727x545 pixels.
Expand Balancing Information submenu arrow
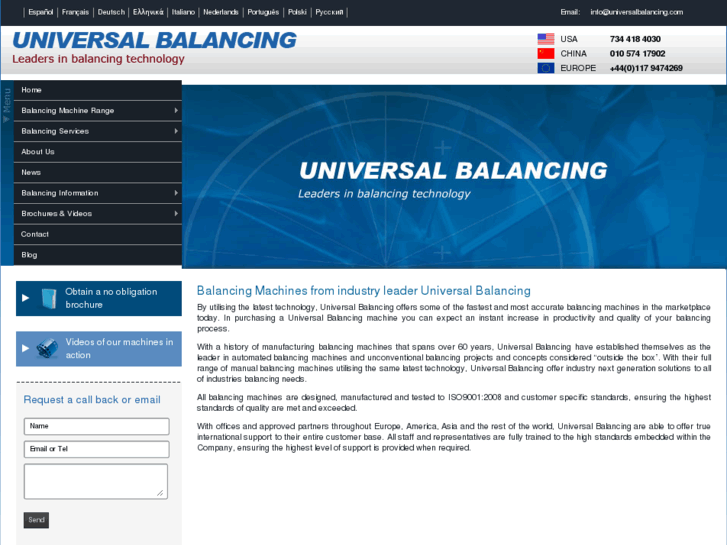[176, 193]
